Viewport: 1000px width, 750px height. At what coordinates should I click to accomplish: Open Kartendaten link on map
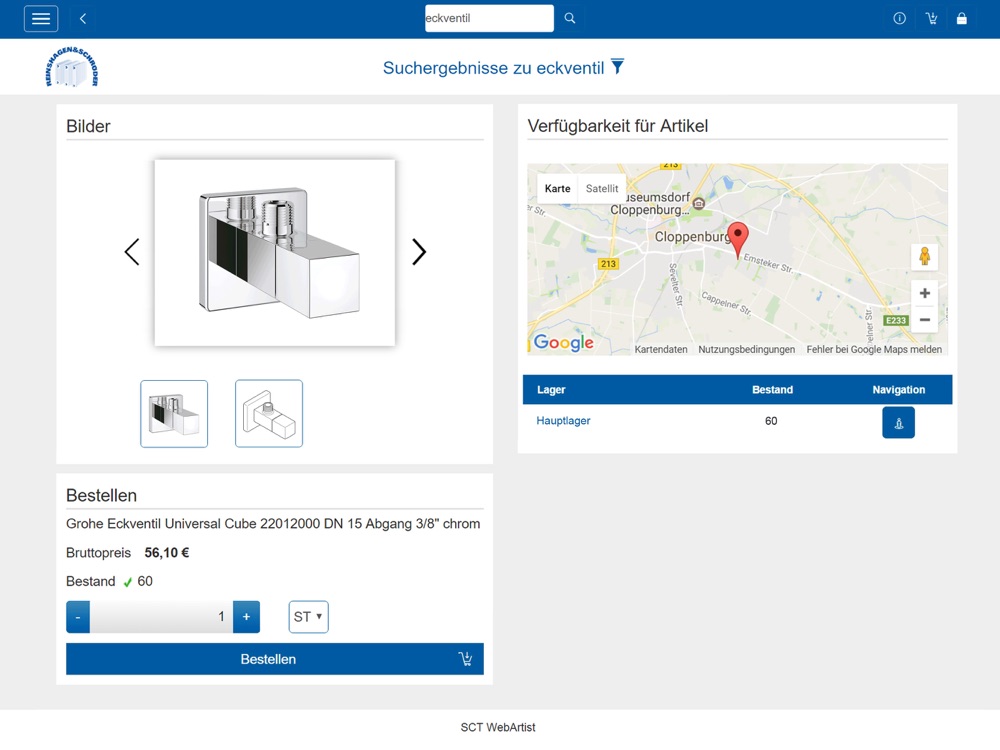661,349
